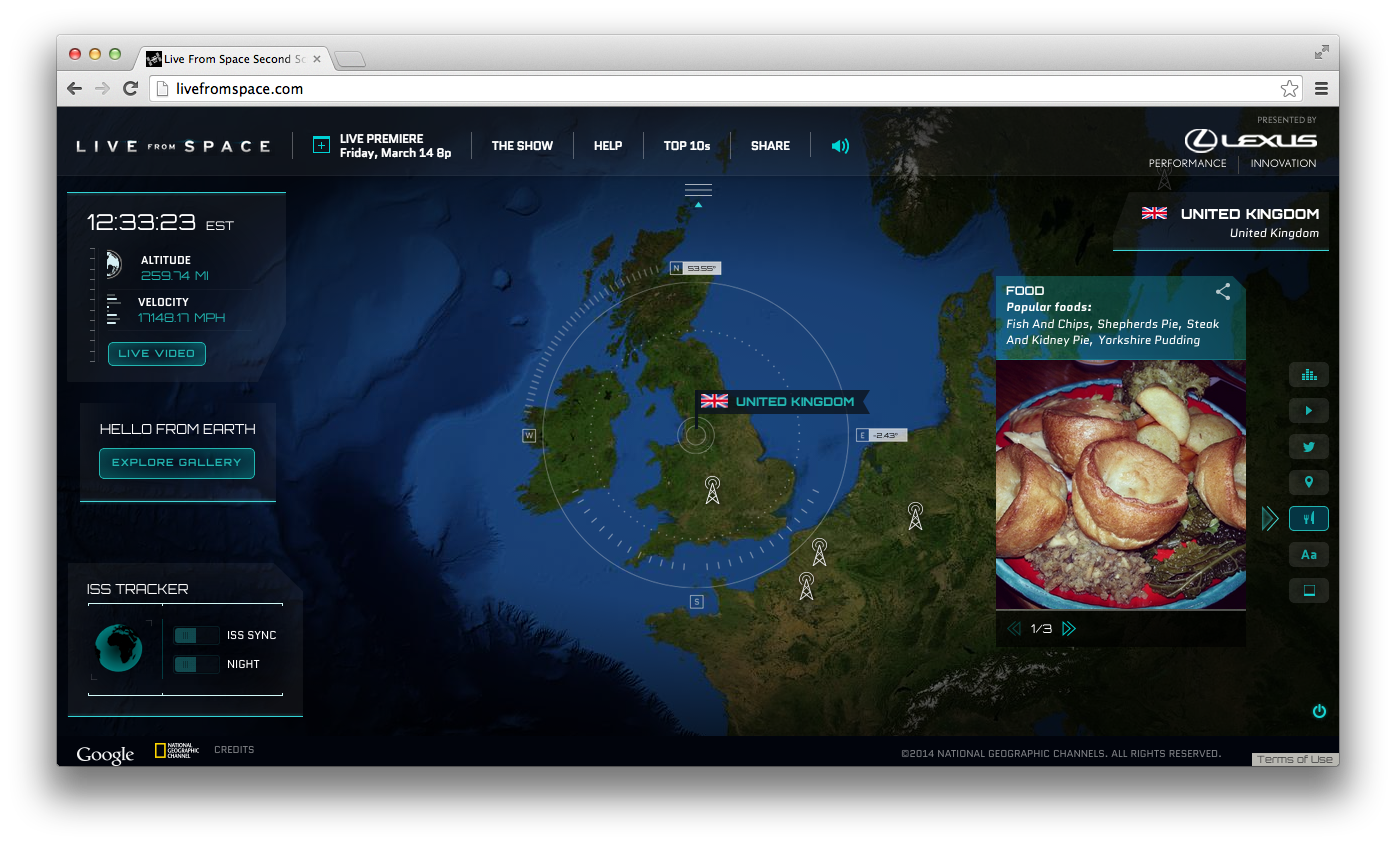Click the United Kingdom flag label on the map
Image resolution: width=1396 pixels, height=845 pixels.
click(783, 402)
